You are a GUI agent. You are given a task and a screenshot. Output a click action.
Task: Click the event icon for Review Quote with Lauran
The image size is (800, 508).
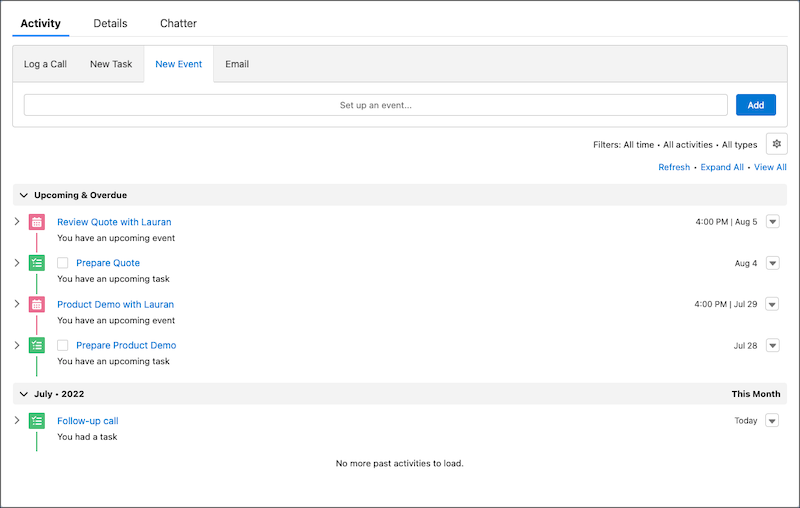click(x=37, y=222)
